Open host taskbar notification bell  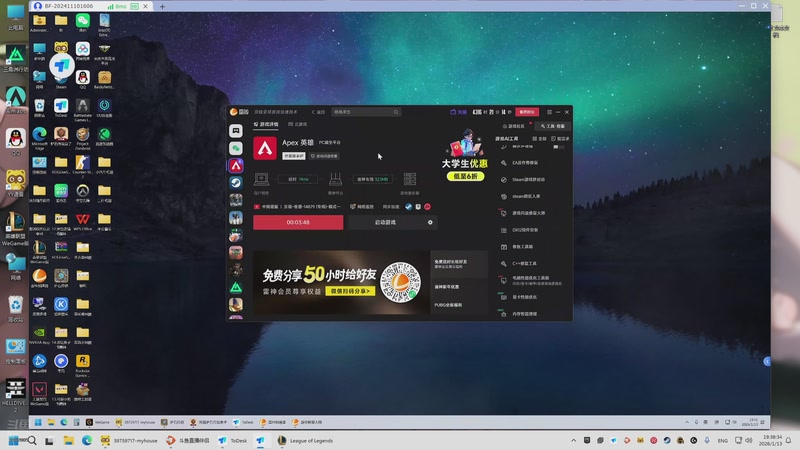point(788,440)
